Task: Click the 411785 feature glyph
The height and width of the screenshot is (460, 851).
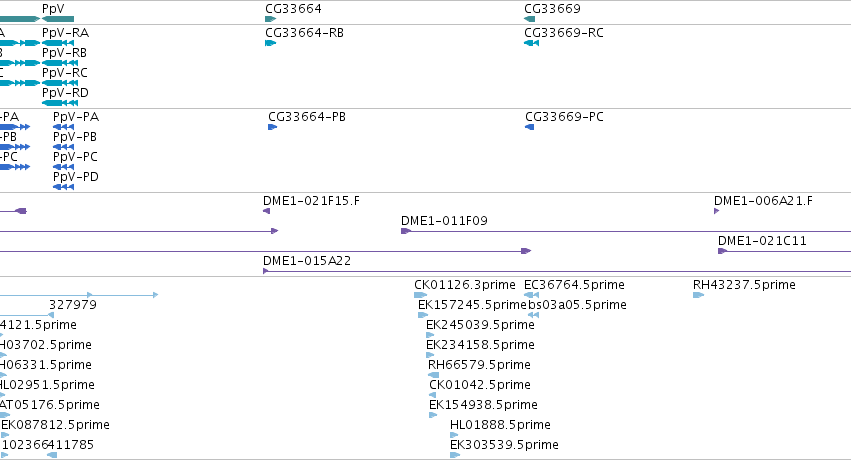Action: 52,455
